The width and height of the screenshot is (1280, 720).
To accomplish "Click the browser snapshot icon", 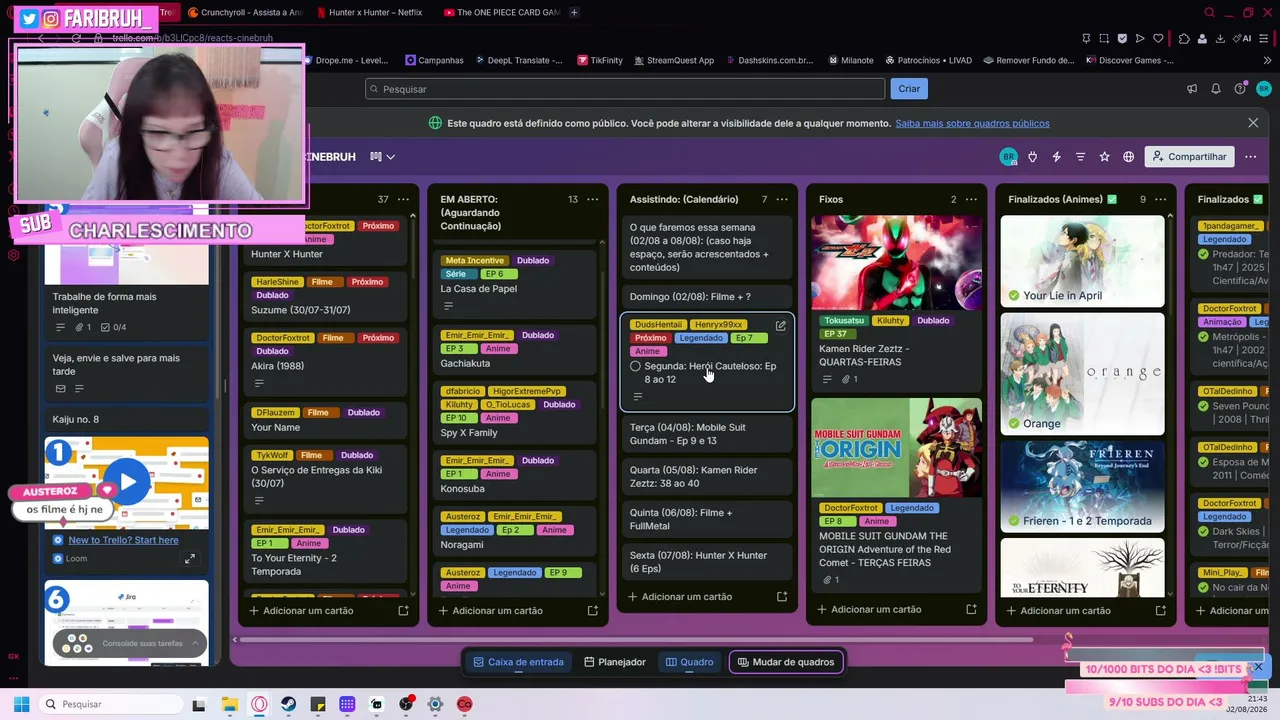I will point(1104,38).
